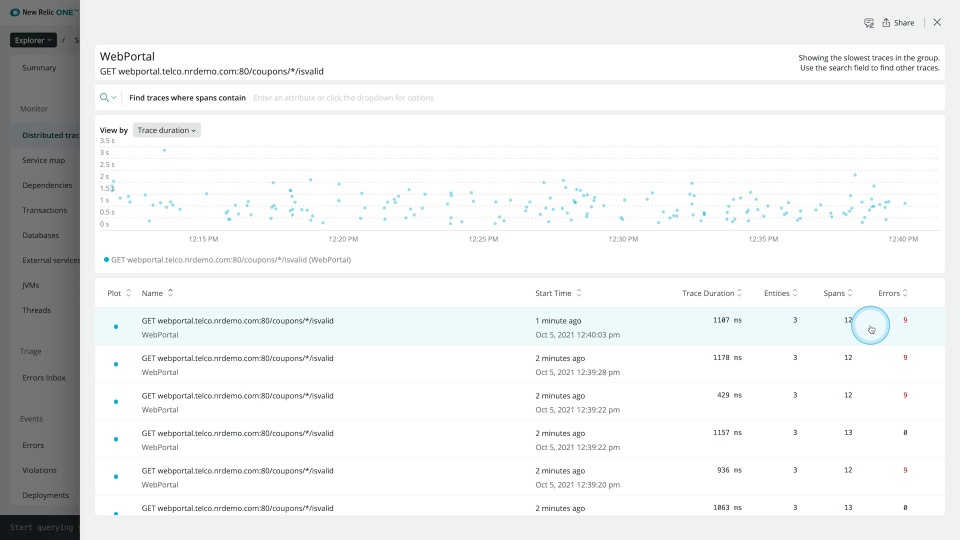Open the Trace duration view dropdown
Image resolution: width=960 pixels, height=540 pixels.
pos(167,130)
